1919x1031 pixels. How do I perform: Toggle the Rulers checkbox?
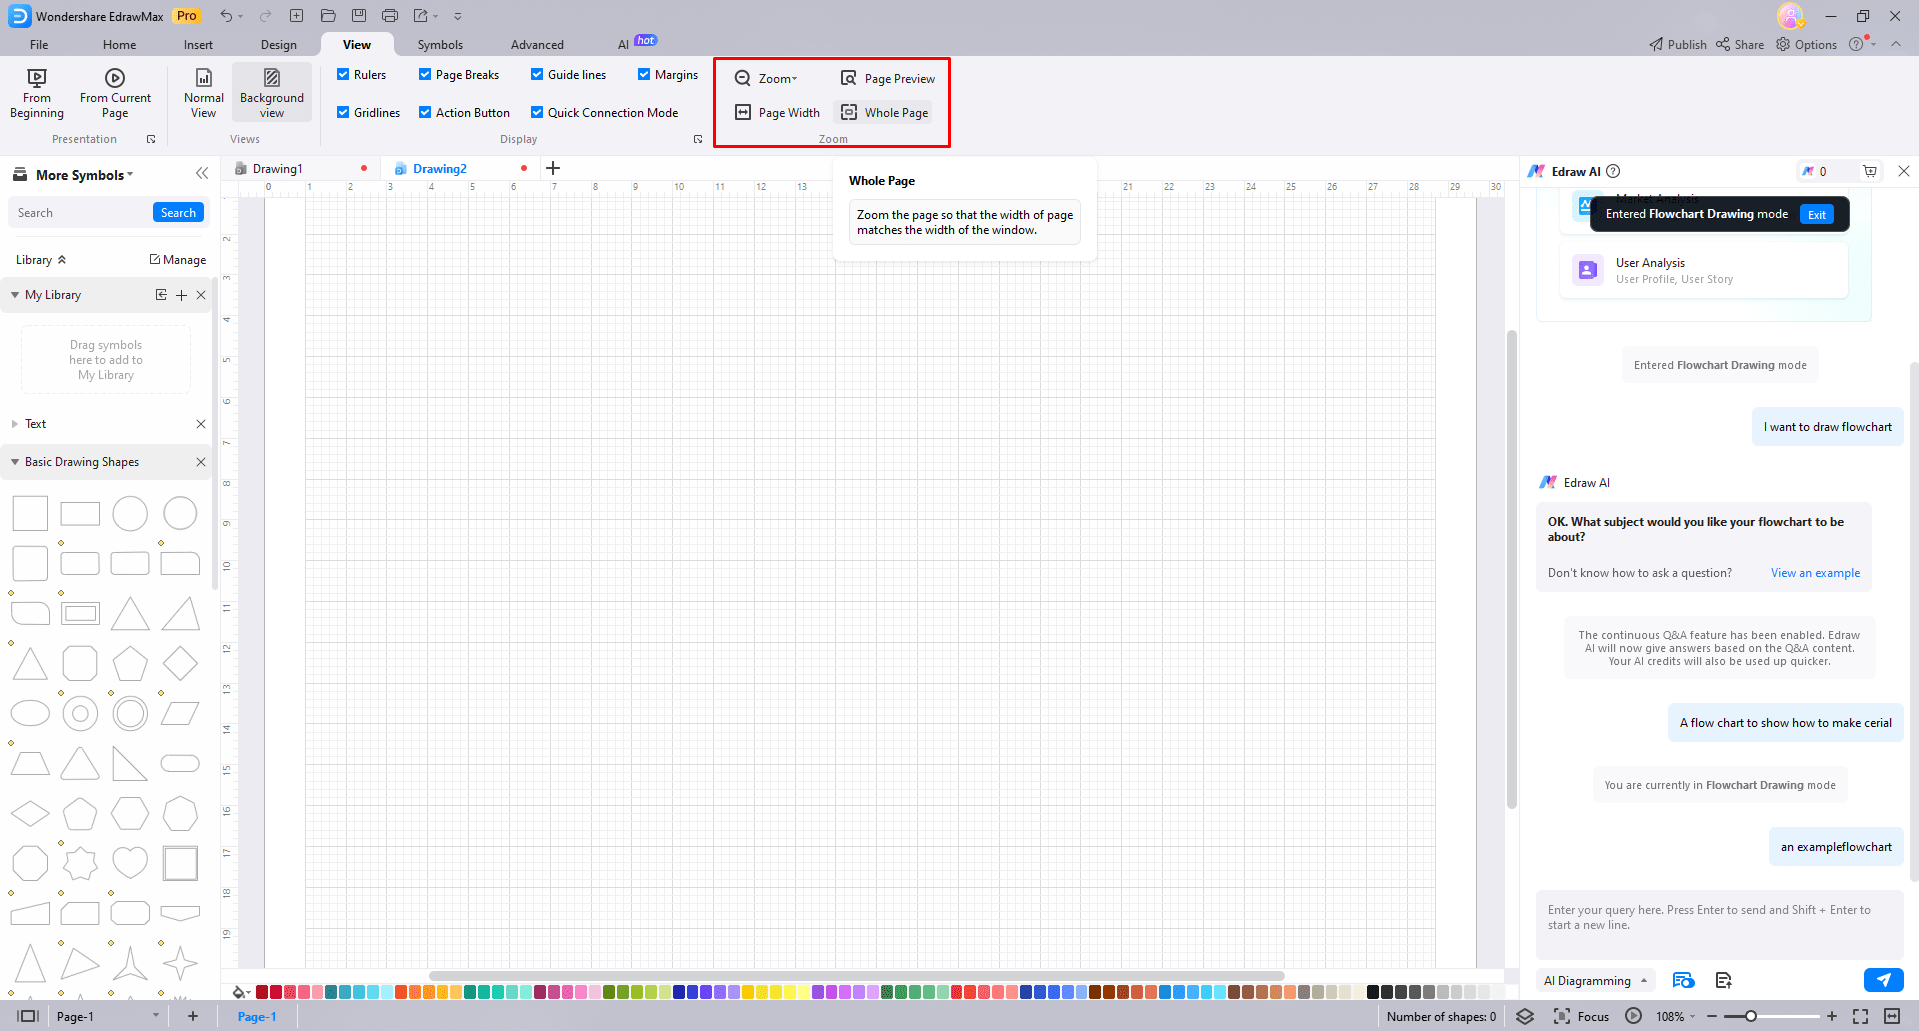pyautogui.click(x=343, y=75)
